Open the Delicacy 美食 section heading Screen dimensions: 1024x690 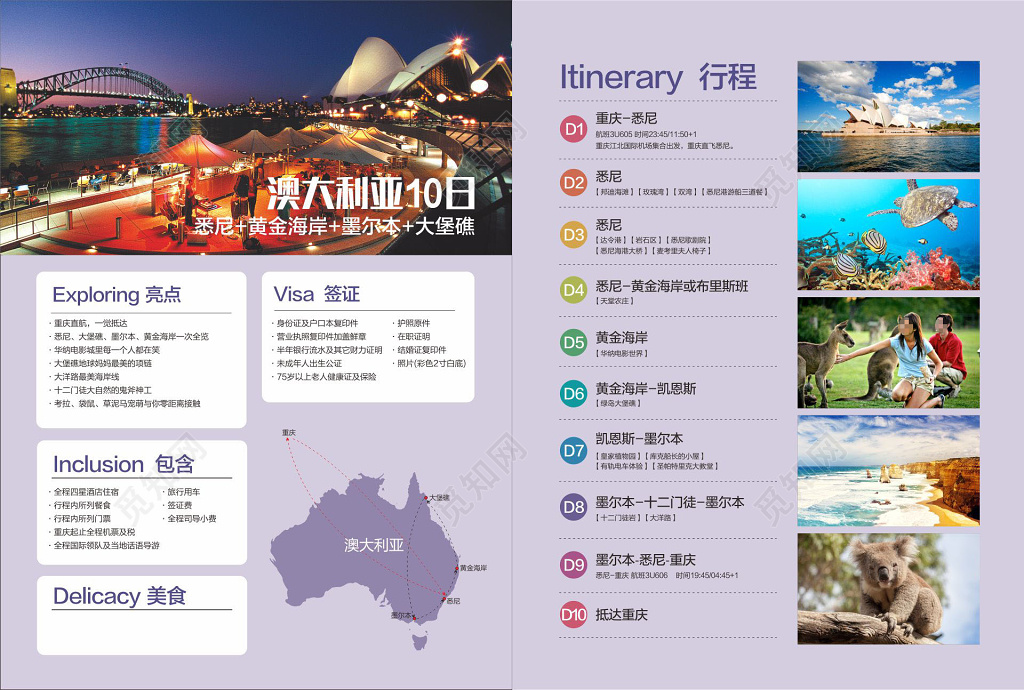point(119,597)
